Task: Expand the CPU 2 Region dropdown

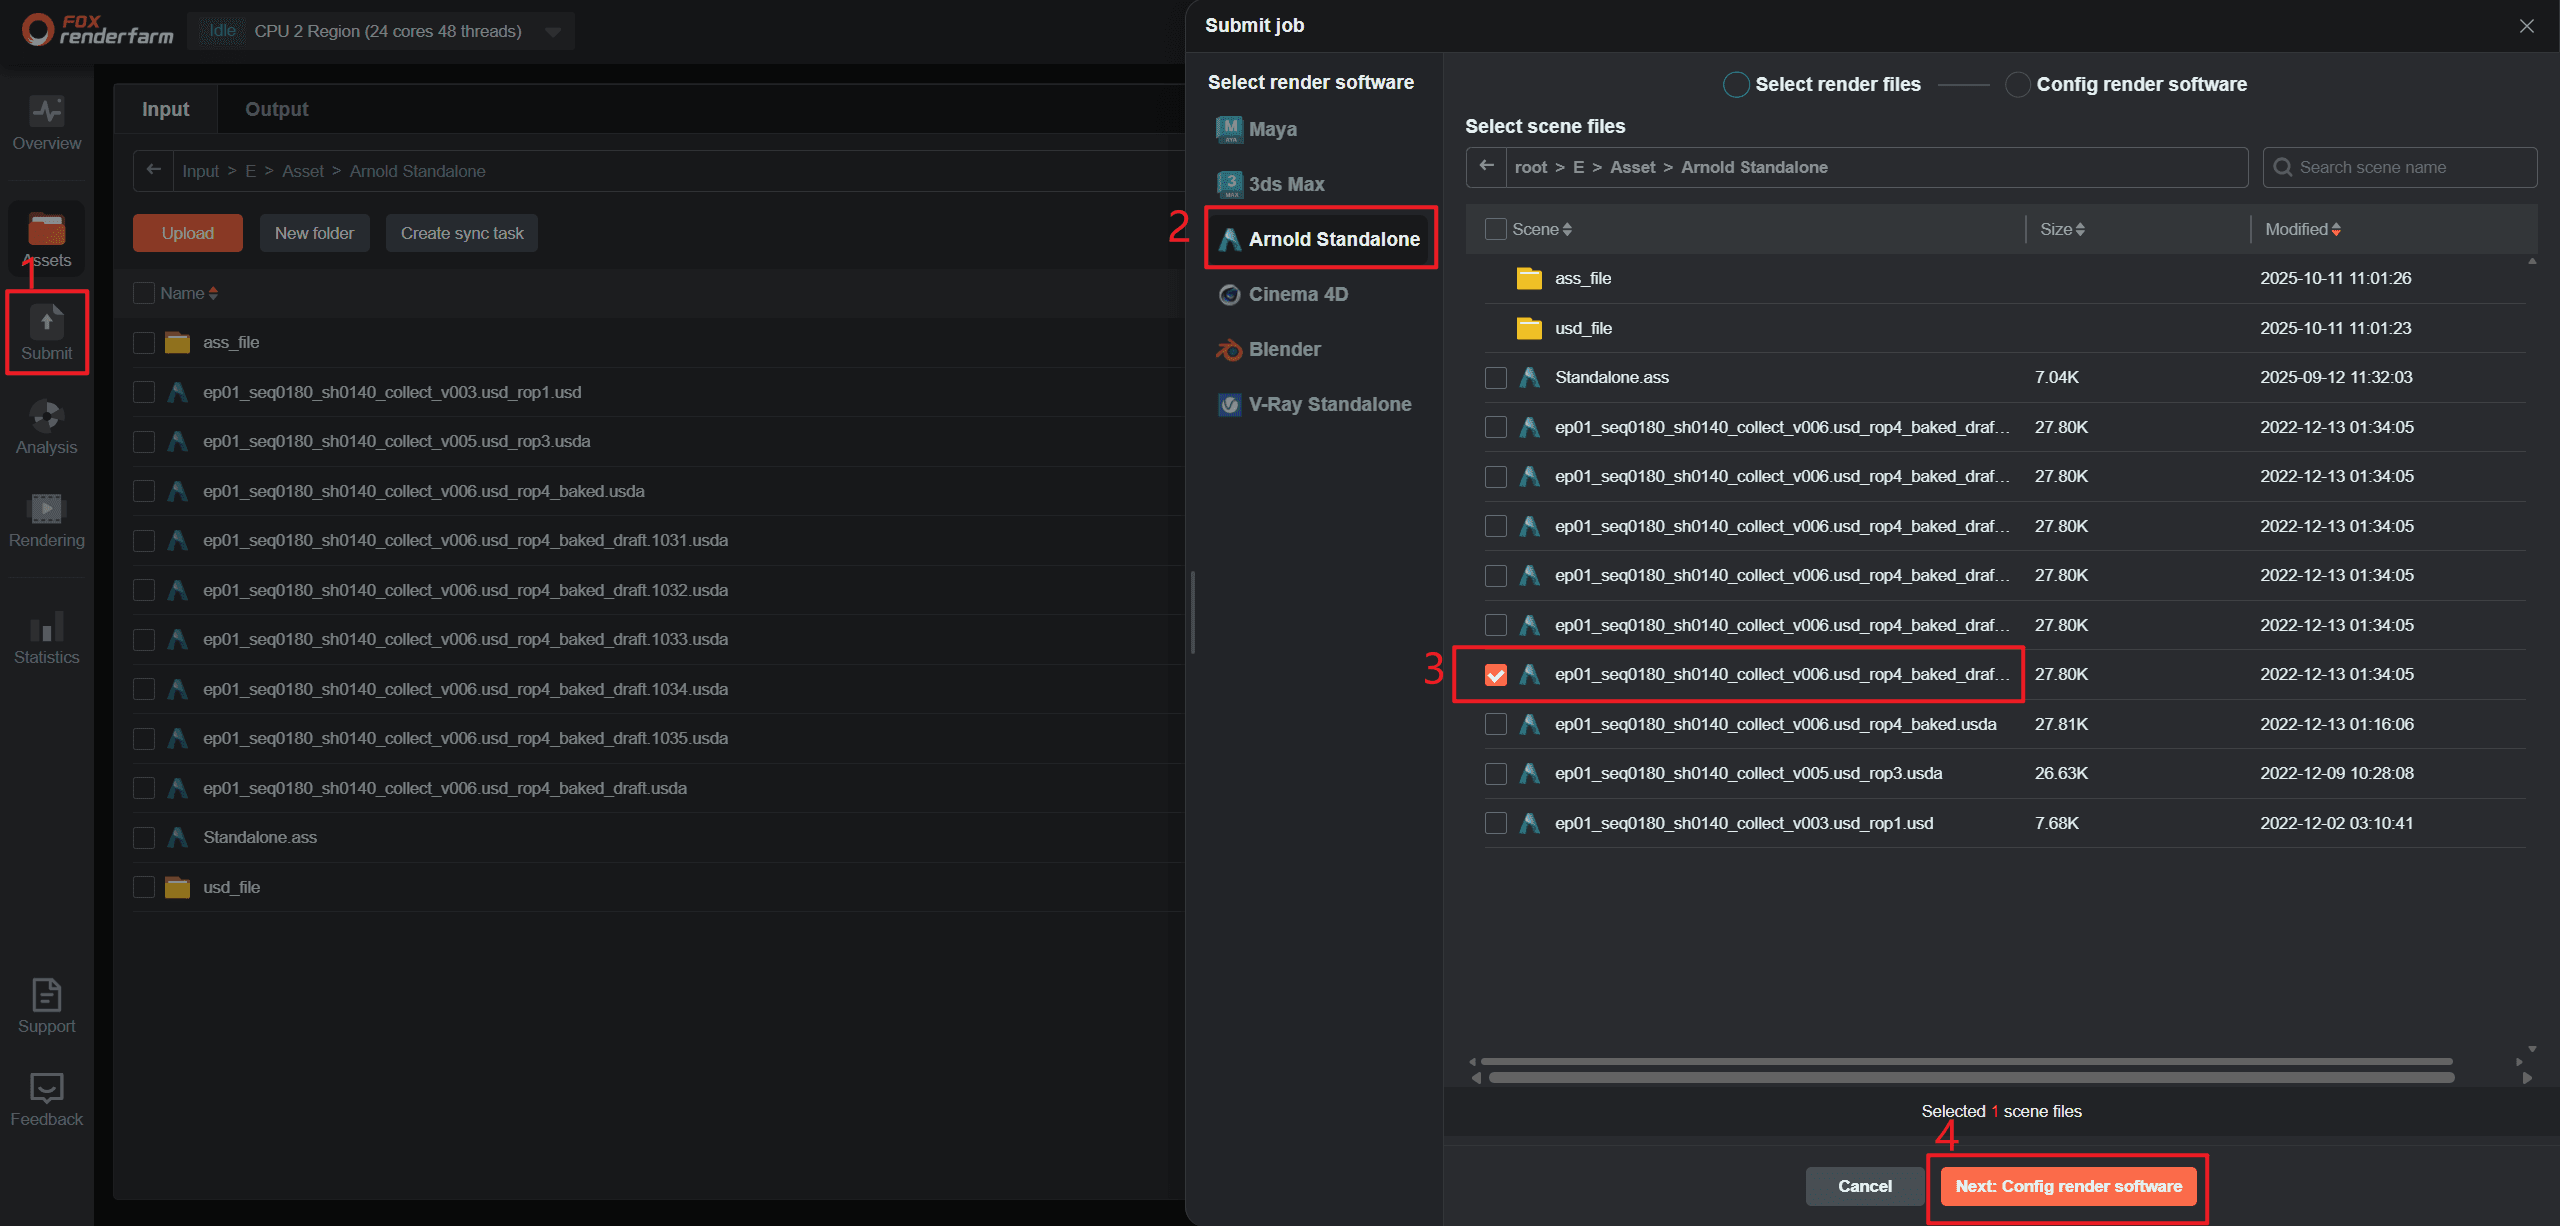Action: (553, 31)
